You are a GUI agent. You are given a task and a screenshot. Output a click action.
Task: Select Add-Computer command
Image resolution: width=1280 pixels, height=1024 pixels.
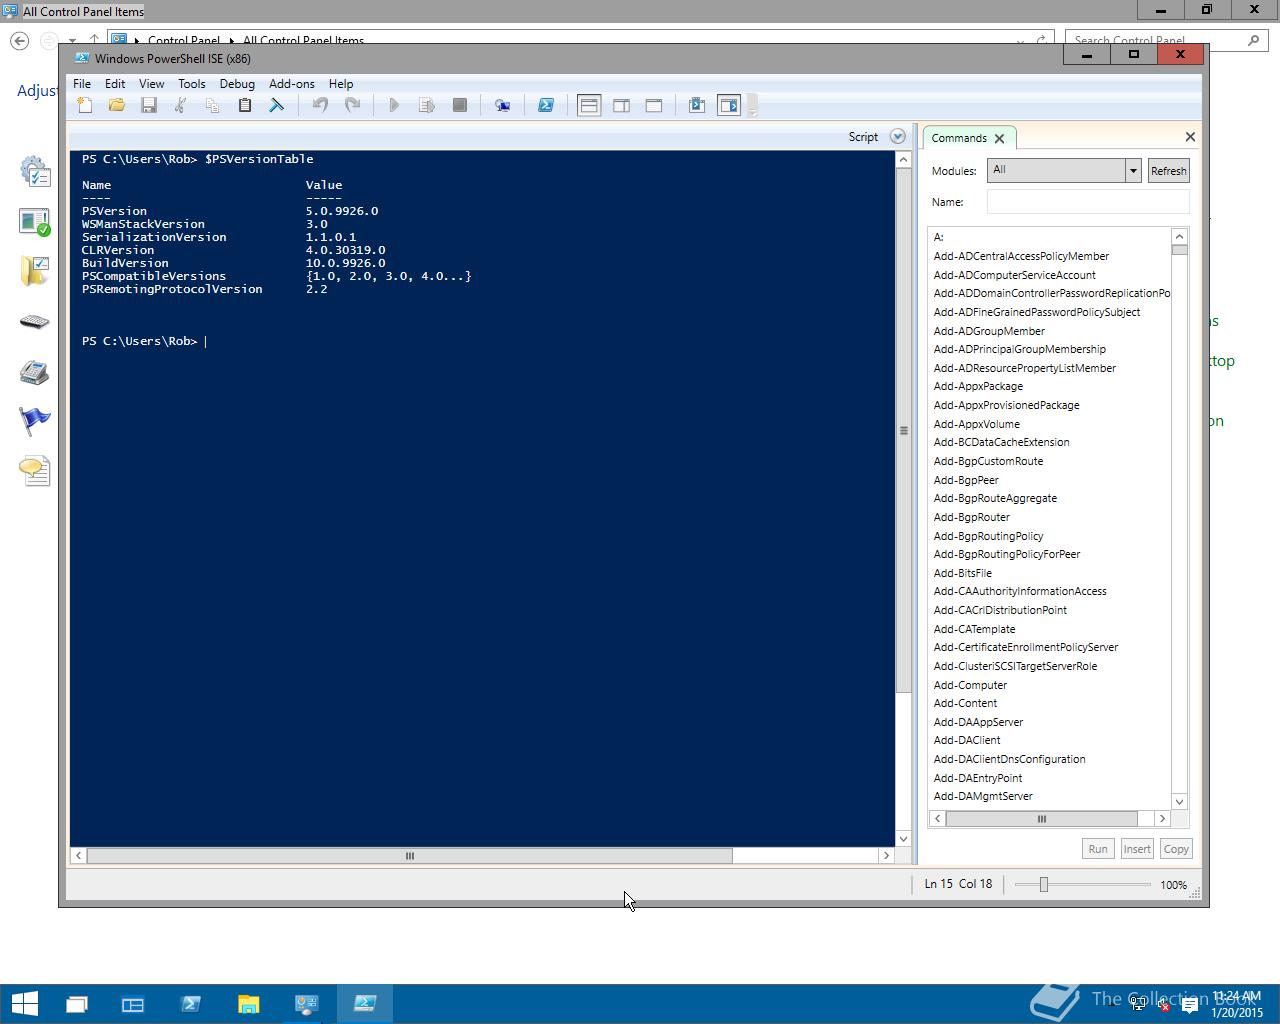click(970, 685)
